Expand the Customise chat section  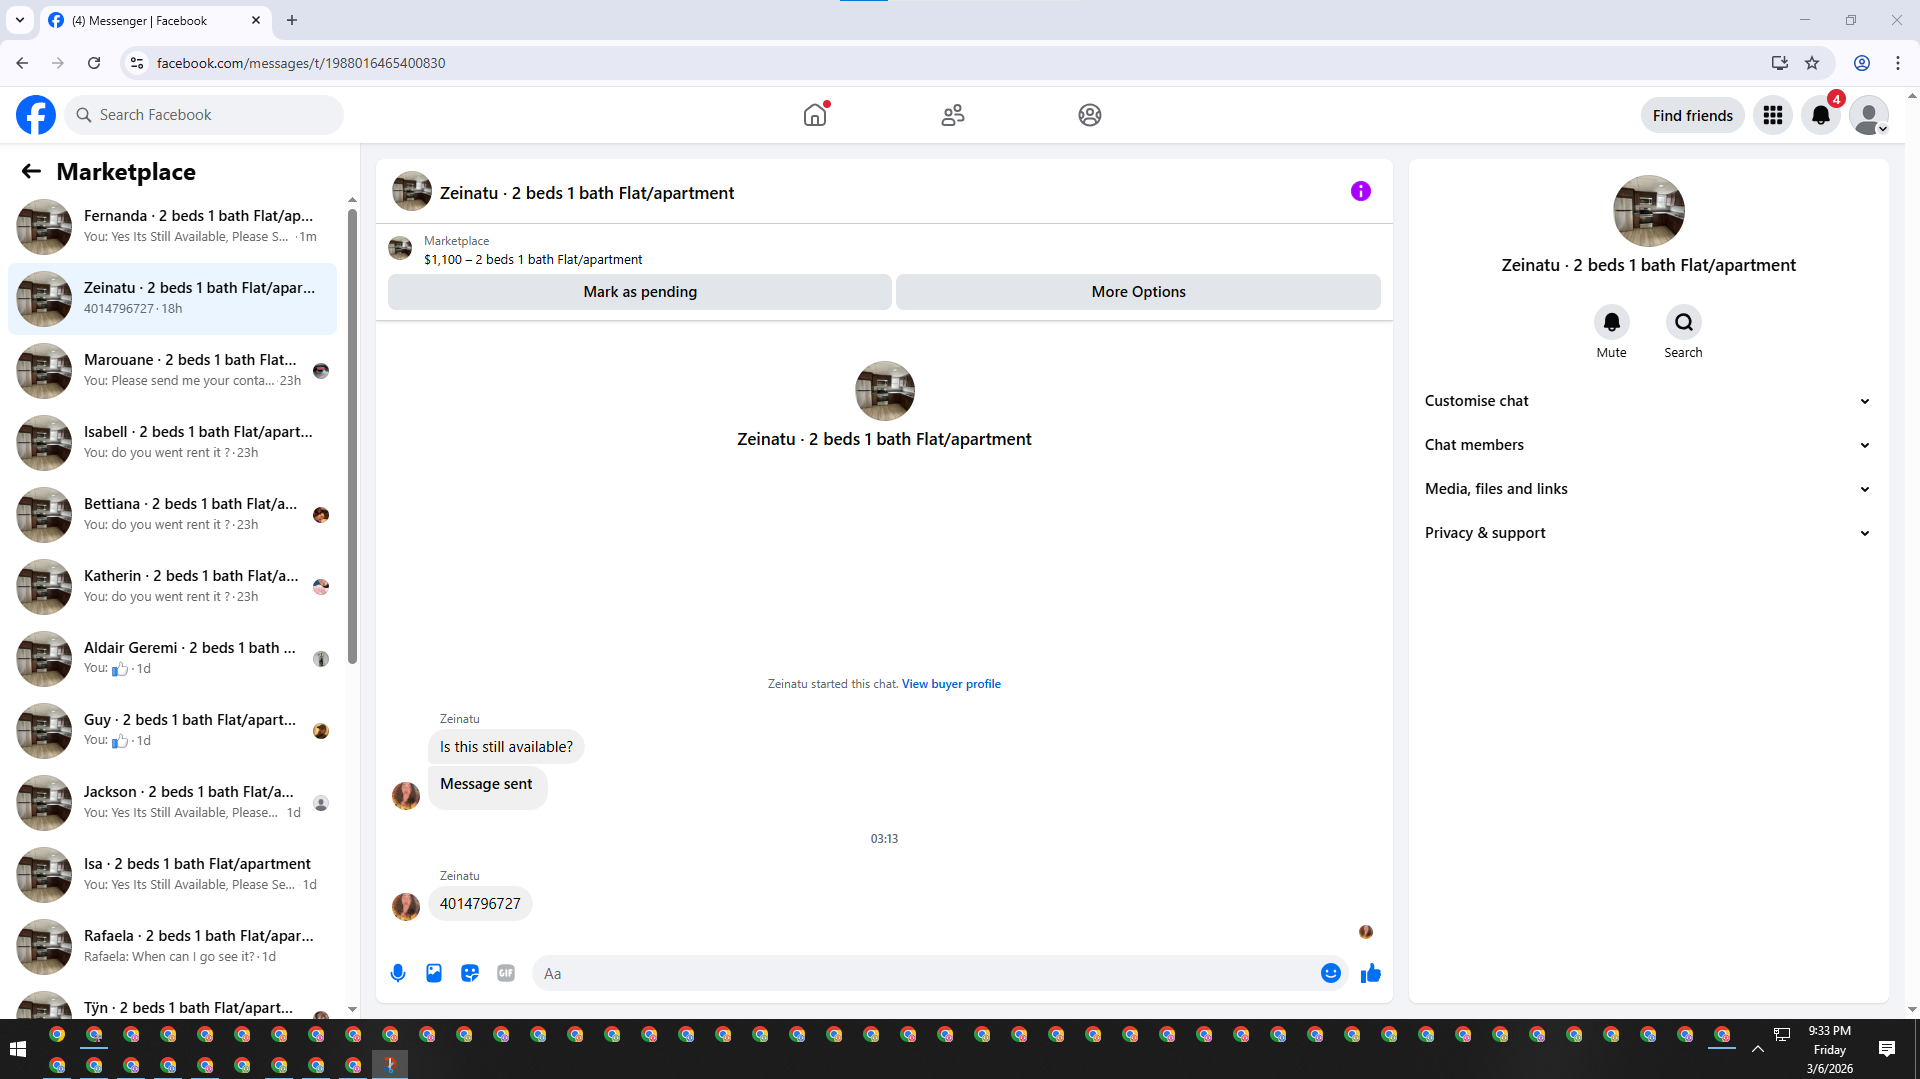click(1648, 401)
